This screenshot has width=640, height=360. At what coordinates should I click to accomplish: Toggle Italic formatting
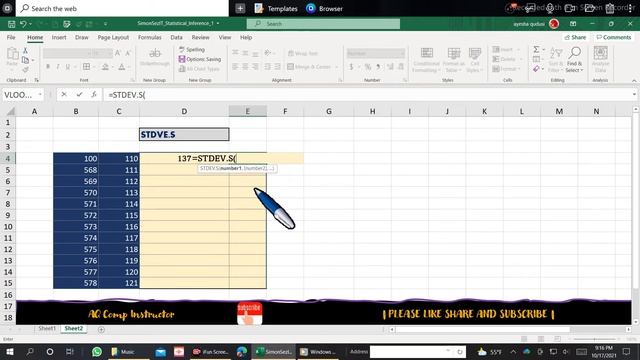58,67
